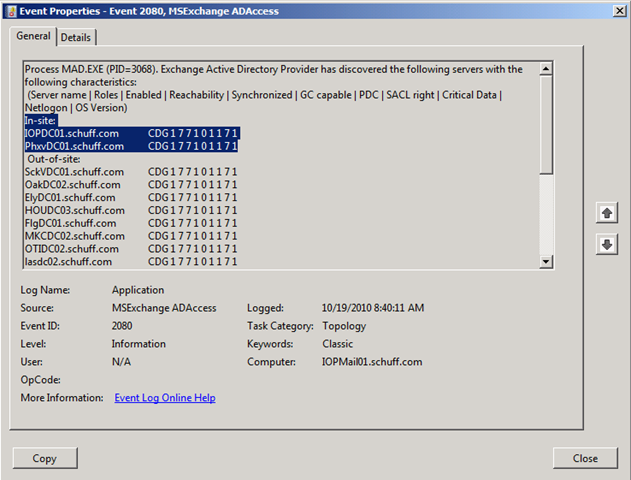Click the OpCode label
This screenshot has width=631, height=480.
[x=41, y=380]
